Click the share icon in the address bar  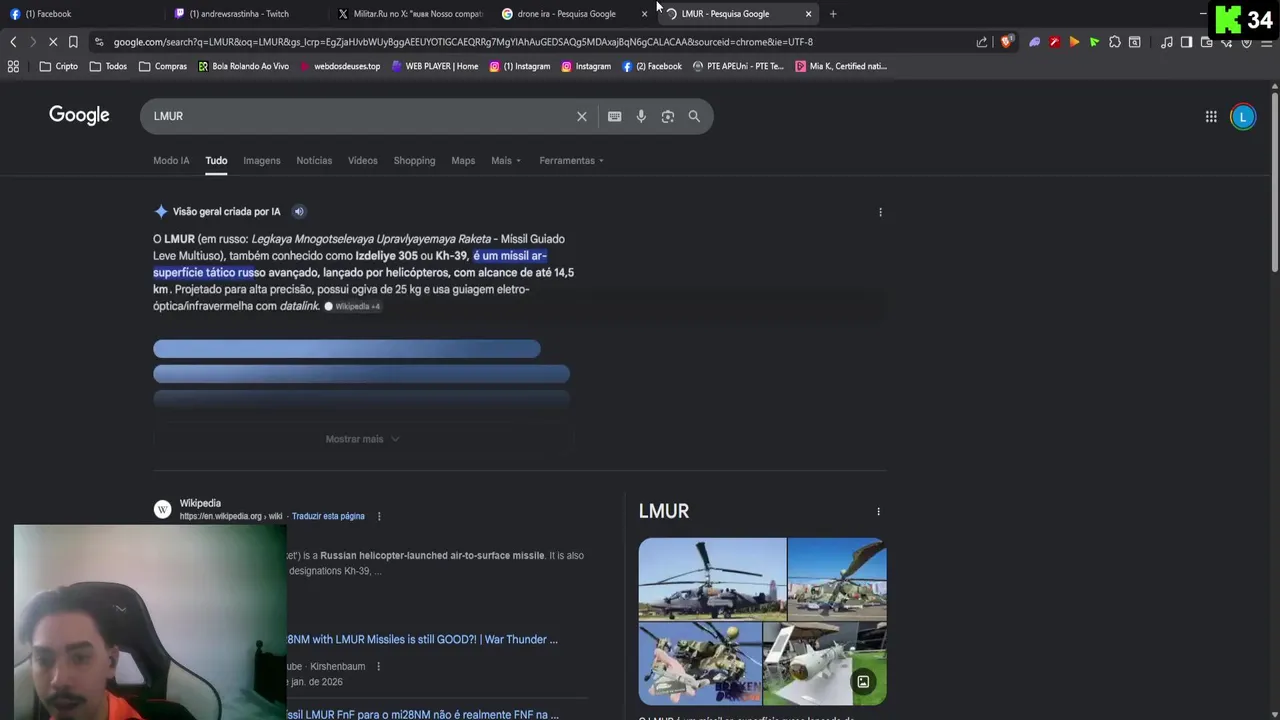tap(982, 42)
